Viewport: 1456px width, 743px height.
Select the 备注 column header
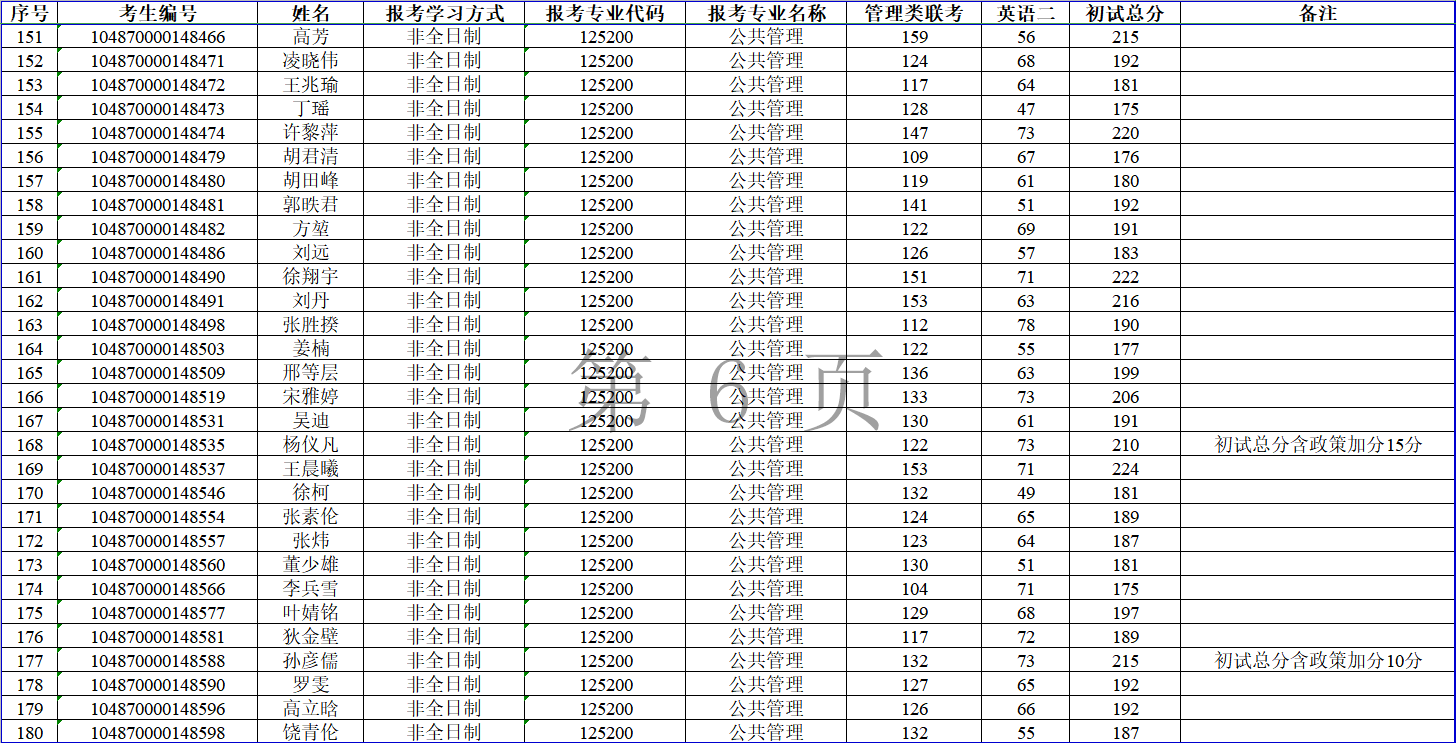click(1317, 13)
